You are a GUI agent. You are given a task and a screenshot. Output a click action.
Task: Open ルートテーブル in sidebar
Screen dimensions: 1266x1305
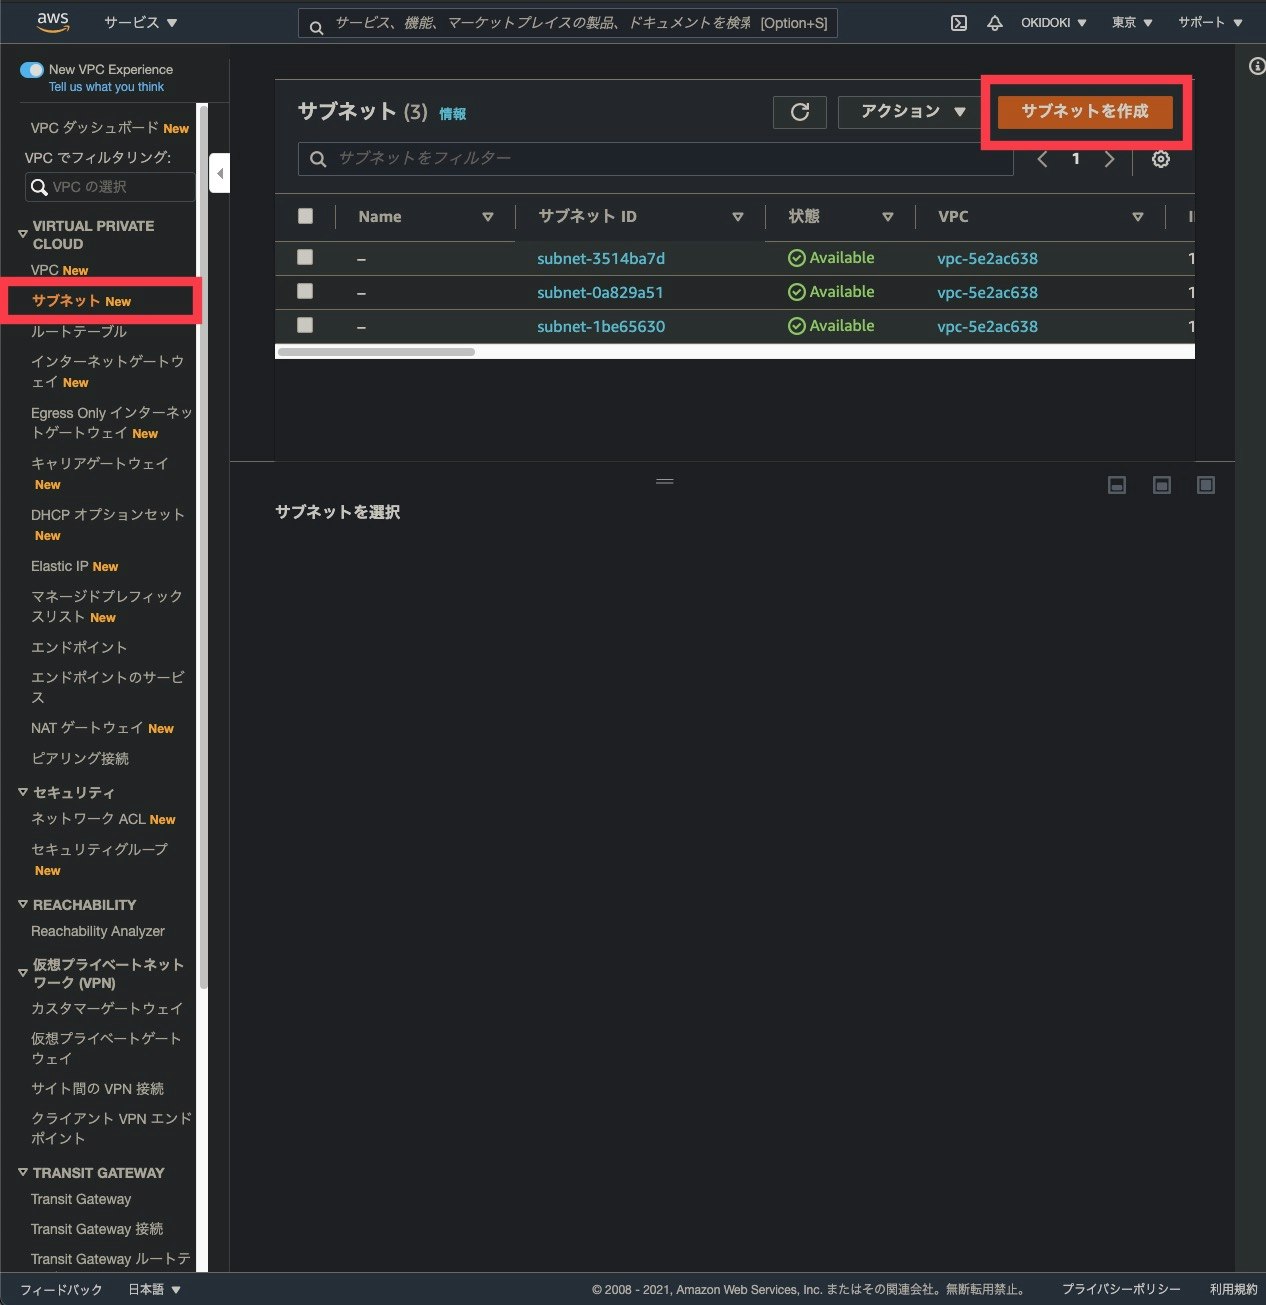pos(79,331)
